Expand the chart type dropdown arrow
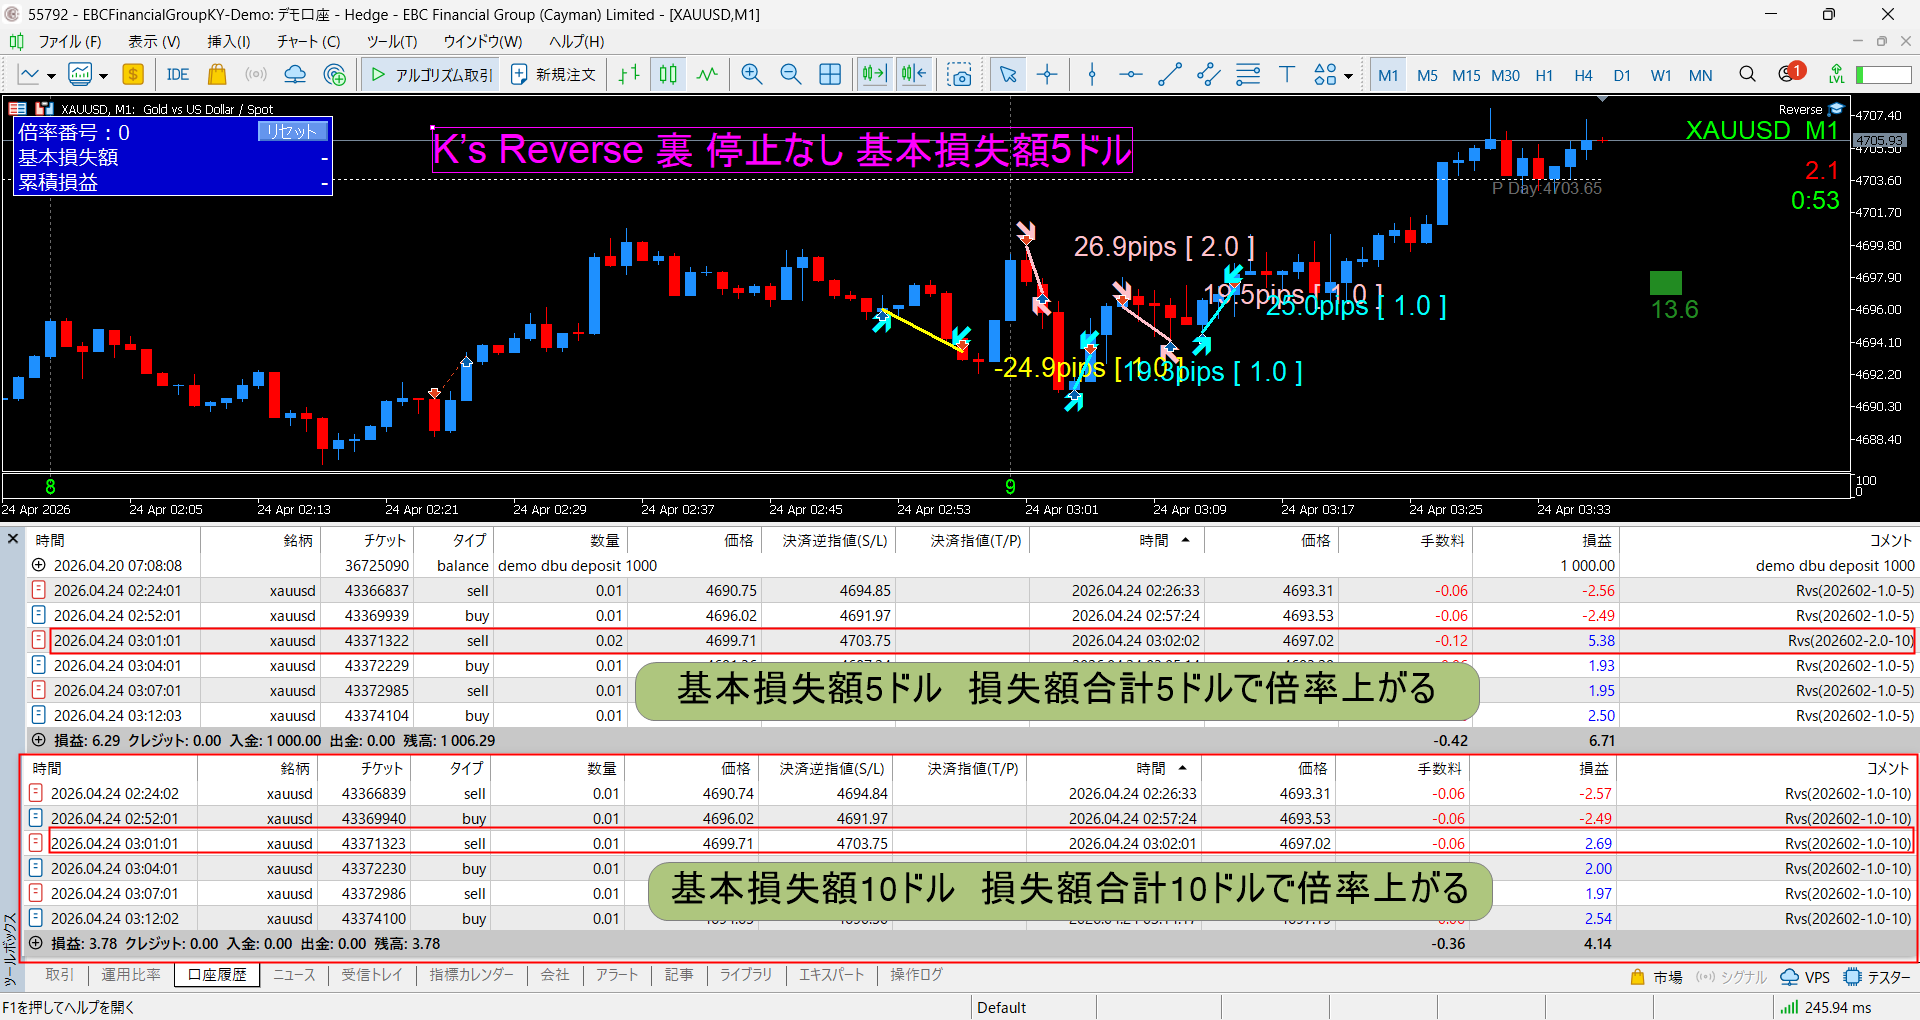The width and height of the screenshot is (1920, 1020). coord(51,76)
